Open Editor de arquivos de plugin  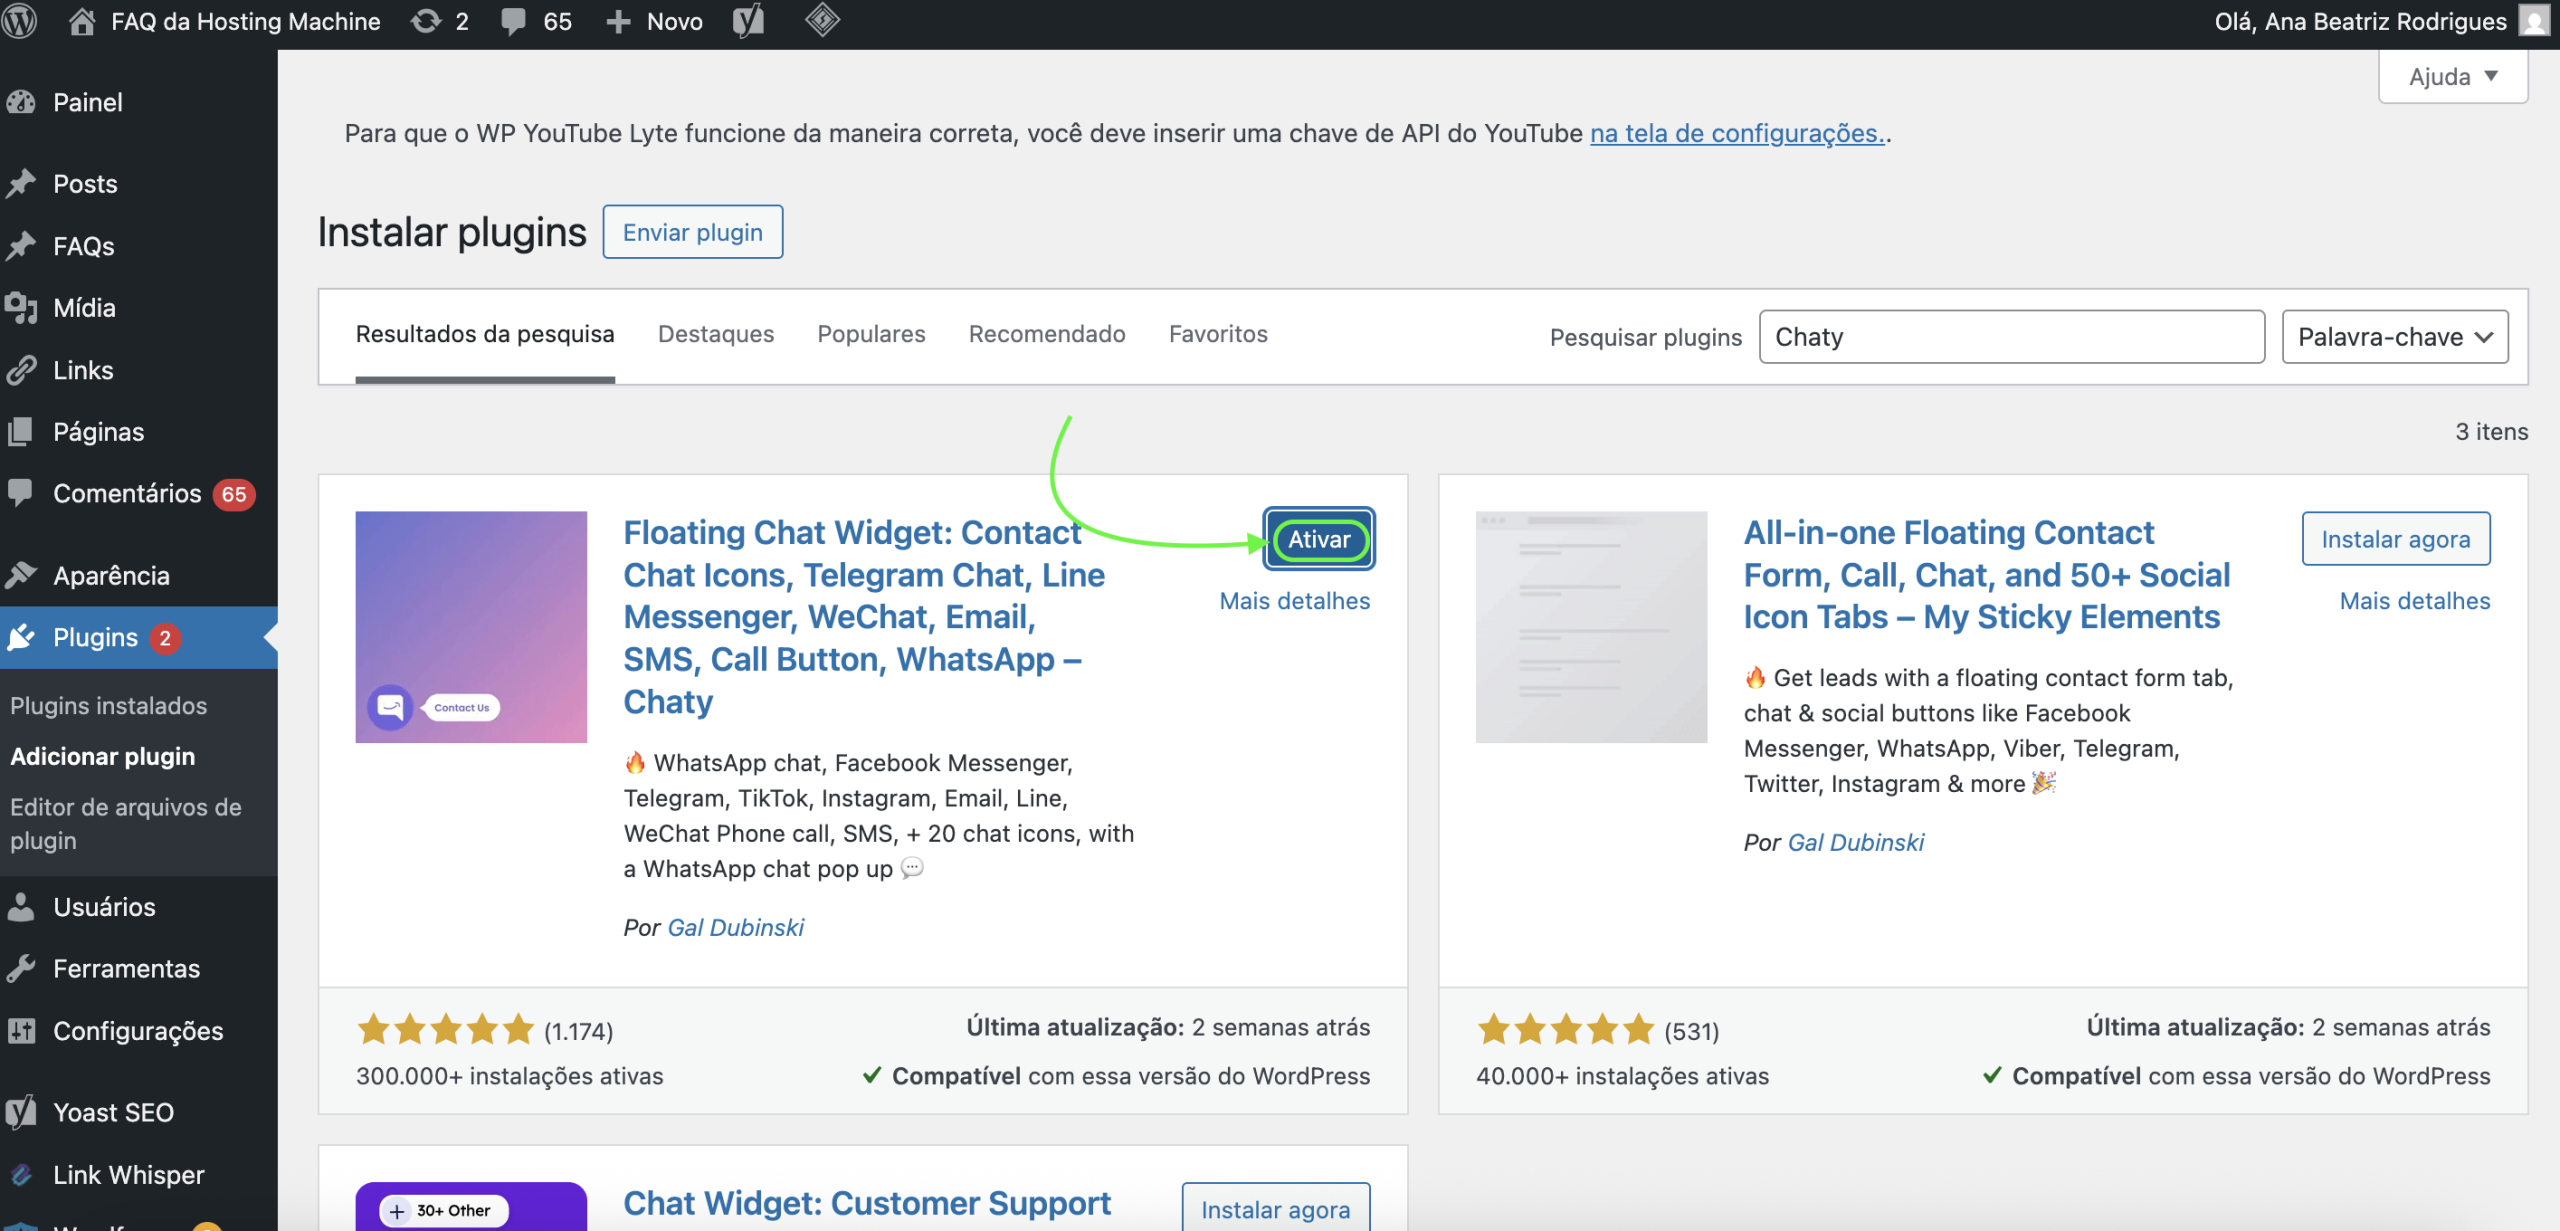pyautogui.click(x=126, y=824)
